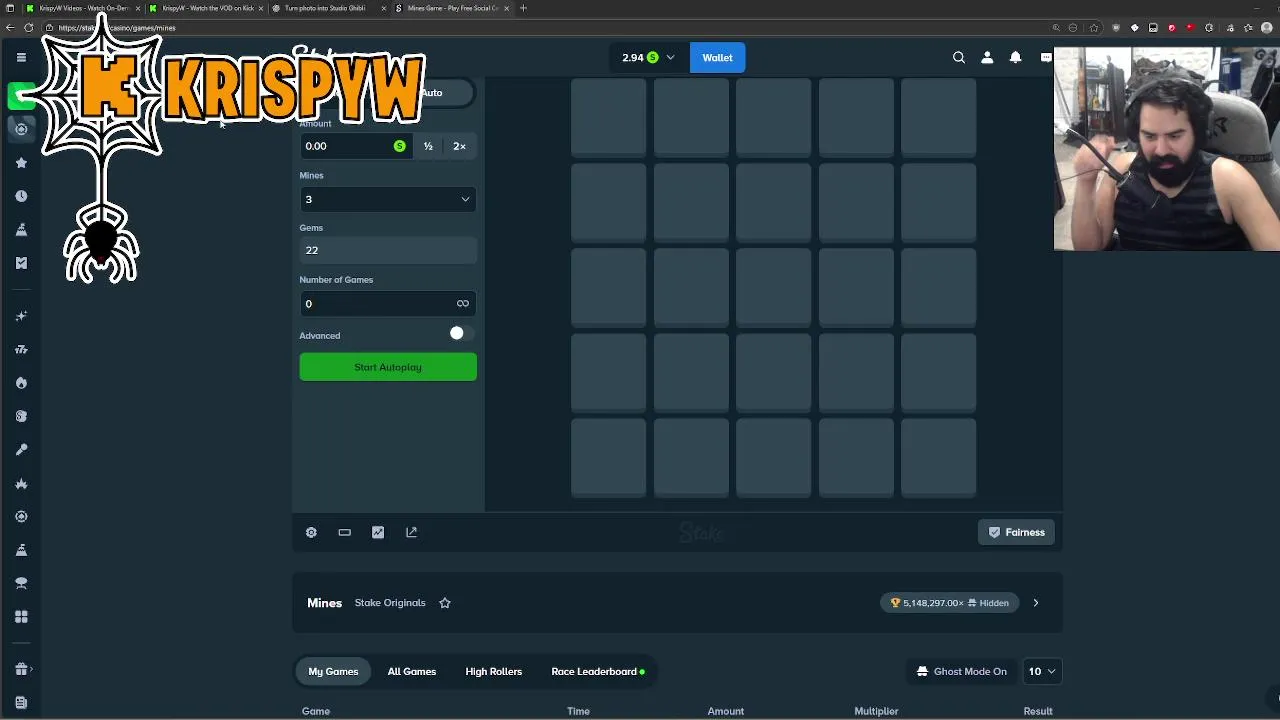This screenshot has width=1280, height=720.
Task: Open the balance currency dropdown
Action: [648, 57]
